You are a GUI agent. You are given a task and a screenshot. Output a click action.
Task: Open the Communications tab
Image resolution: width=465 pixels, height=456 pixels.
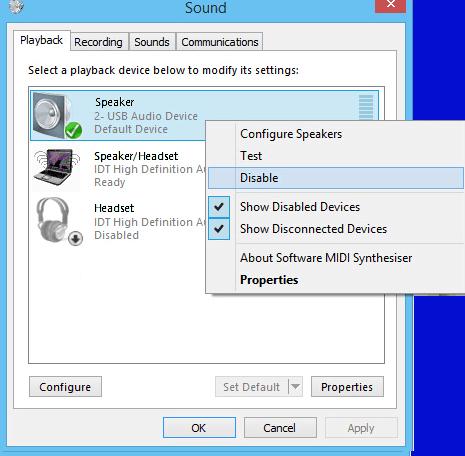point(220,42)
